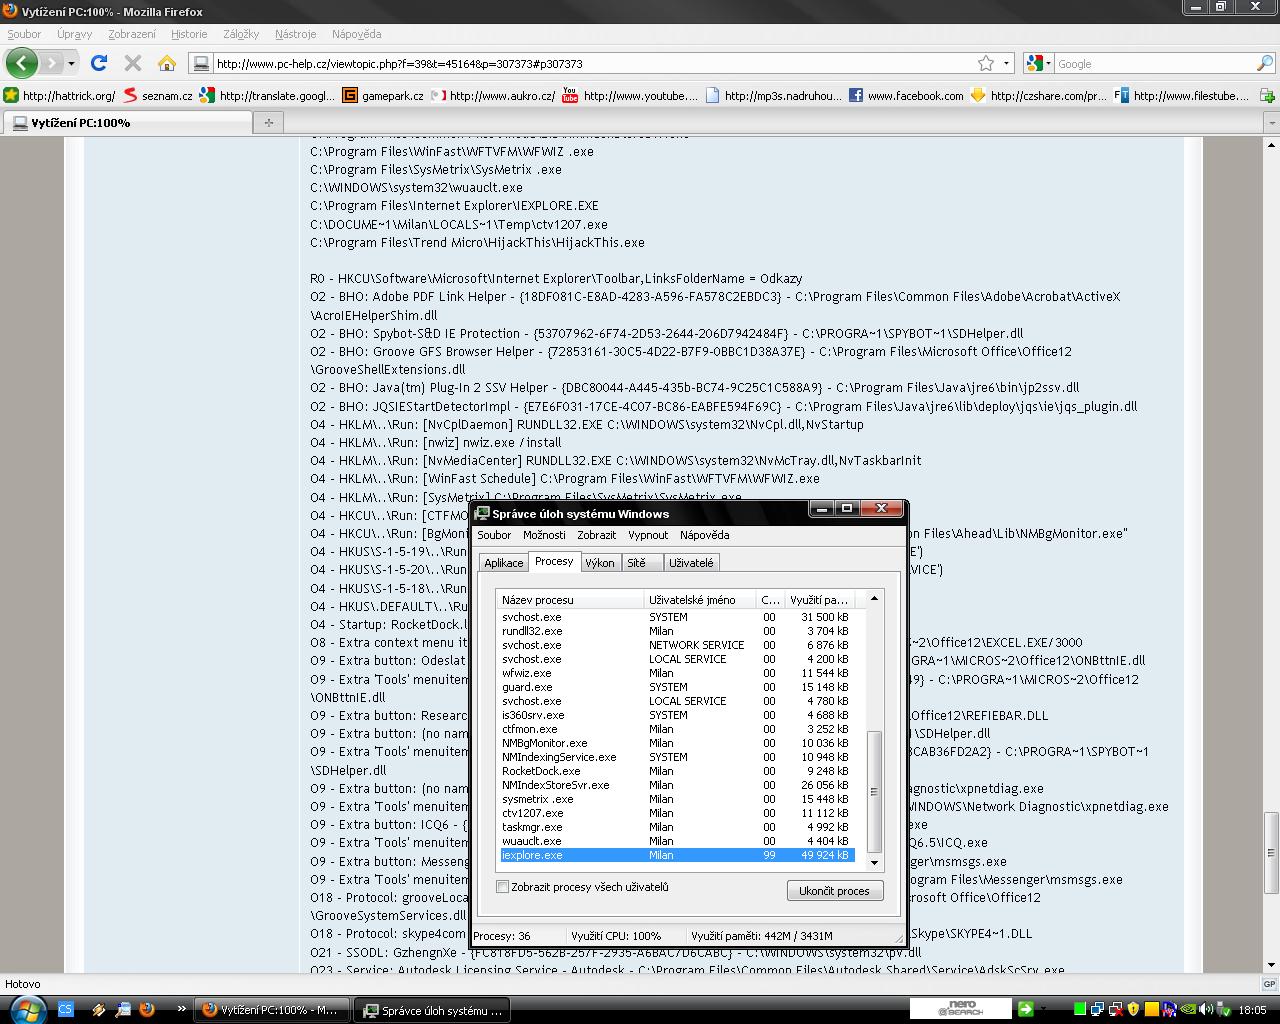Open the Nástroje menu in Firefox
The height and width of the screenshot is (1024, 1280).
295,34
